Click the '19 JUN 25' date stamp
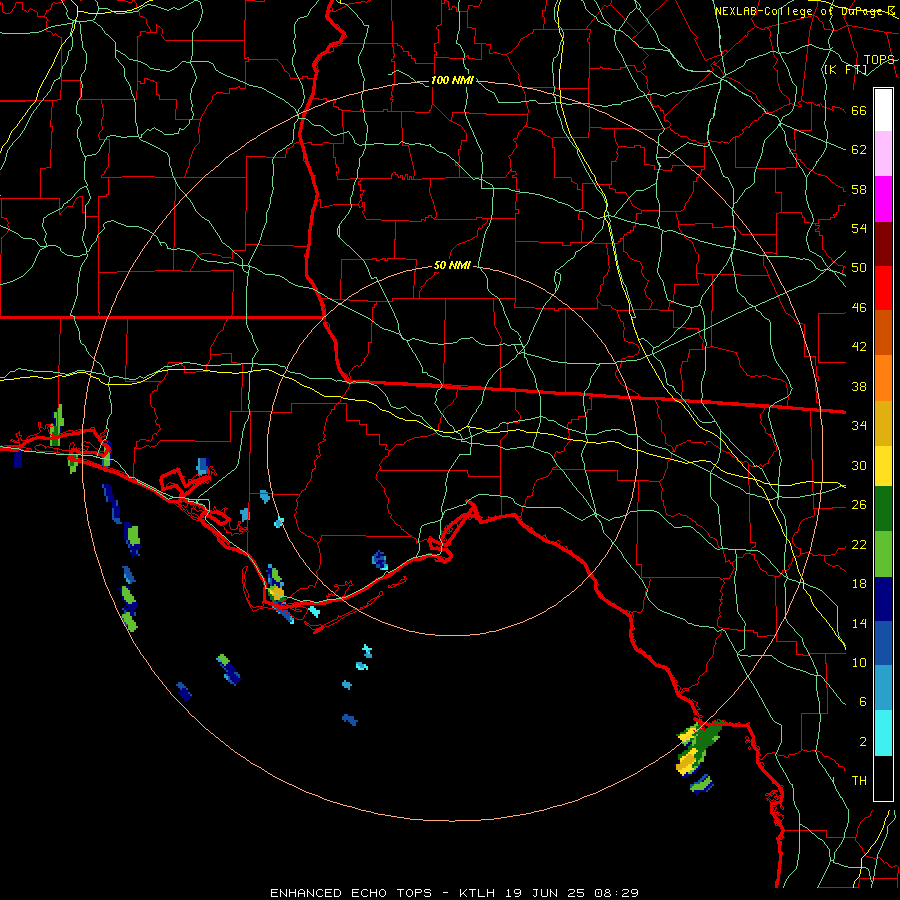The width and height of the screenshot is (900, 900). coord(545,893)
